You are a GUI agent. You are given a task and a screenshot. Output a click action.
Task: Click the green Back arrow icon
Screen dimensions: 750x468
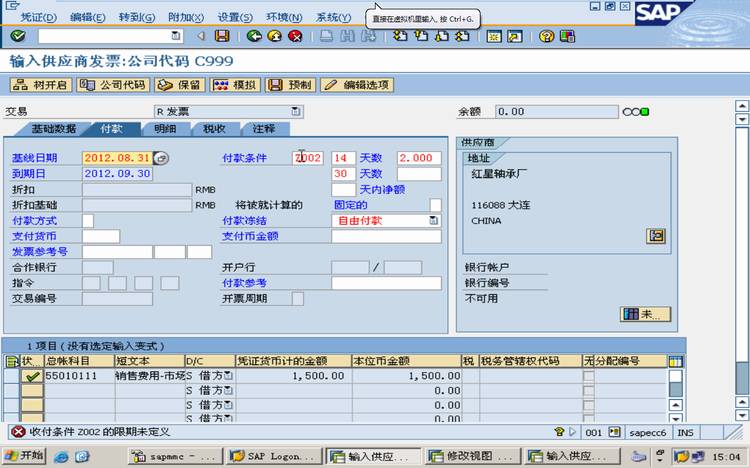click(x=254, y=36)
